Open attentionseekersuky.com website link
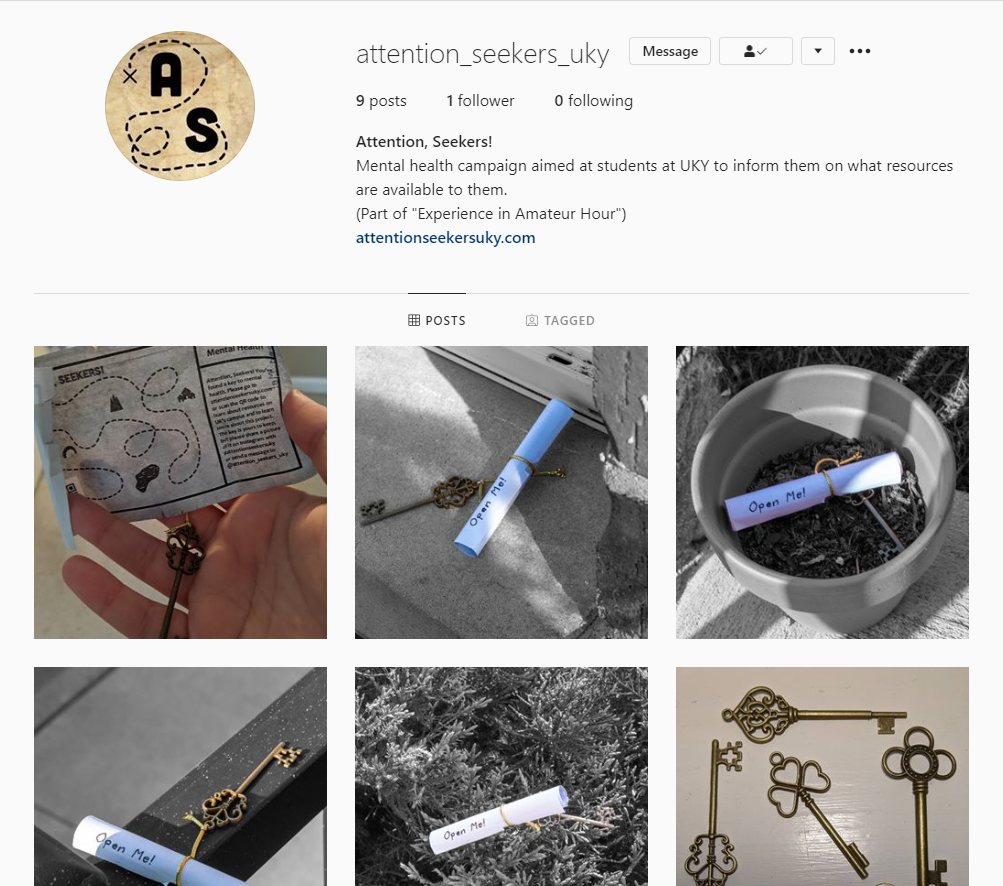Screen dimensions: 1003x886 [x=445, y=238]
